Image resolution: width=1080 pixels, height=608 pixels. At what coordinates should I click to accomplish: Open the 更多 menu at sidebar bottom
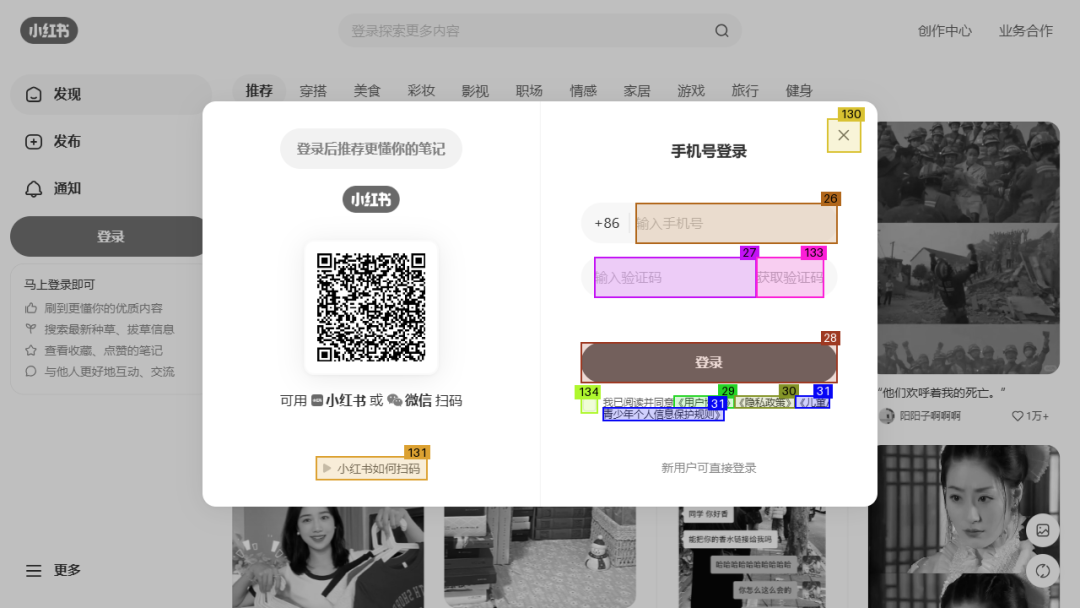pos(54,570)
